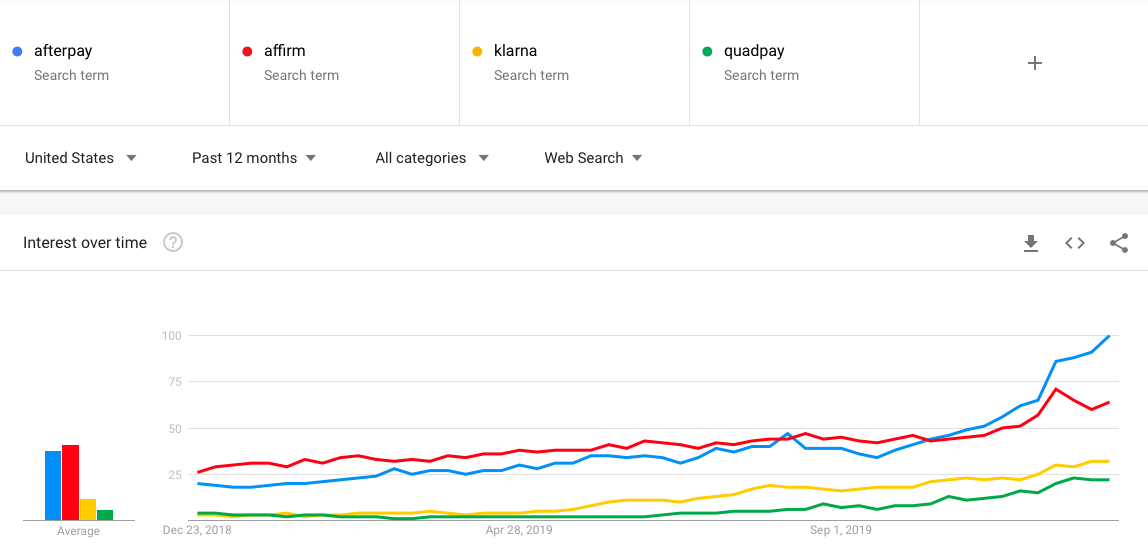Add a new comparison term
This screenshot has width=1148, height=548.
pyautogui.click(x=1034, y=63)
